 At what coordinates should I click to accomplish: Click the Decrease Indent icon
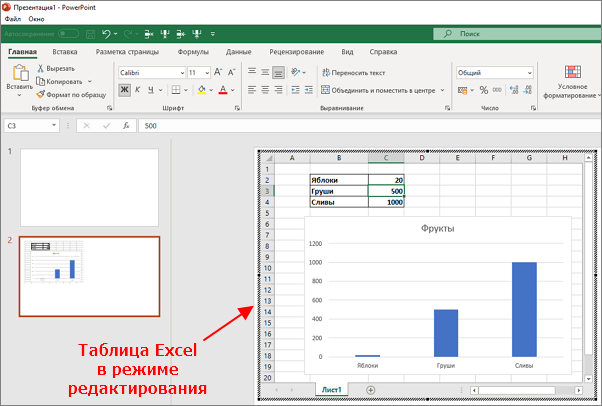pos(295,90)
